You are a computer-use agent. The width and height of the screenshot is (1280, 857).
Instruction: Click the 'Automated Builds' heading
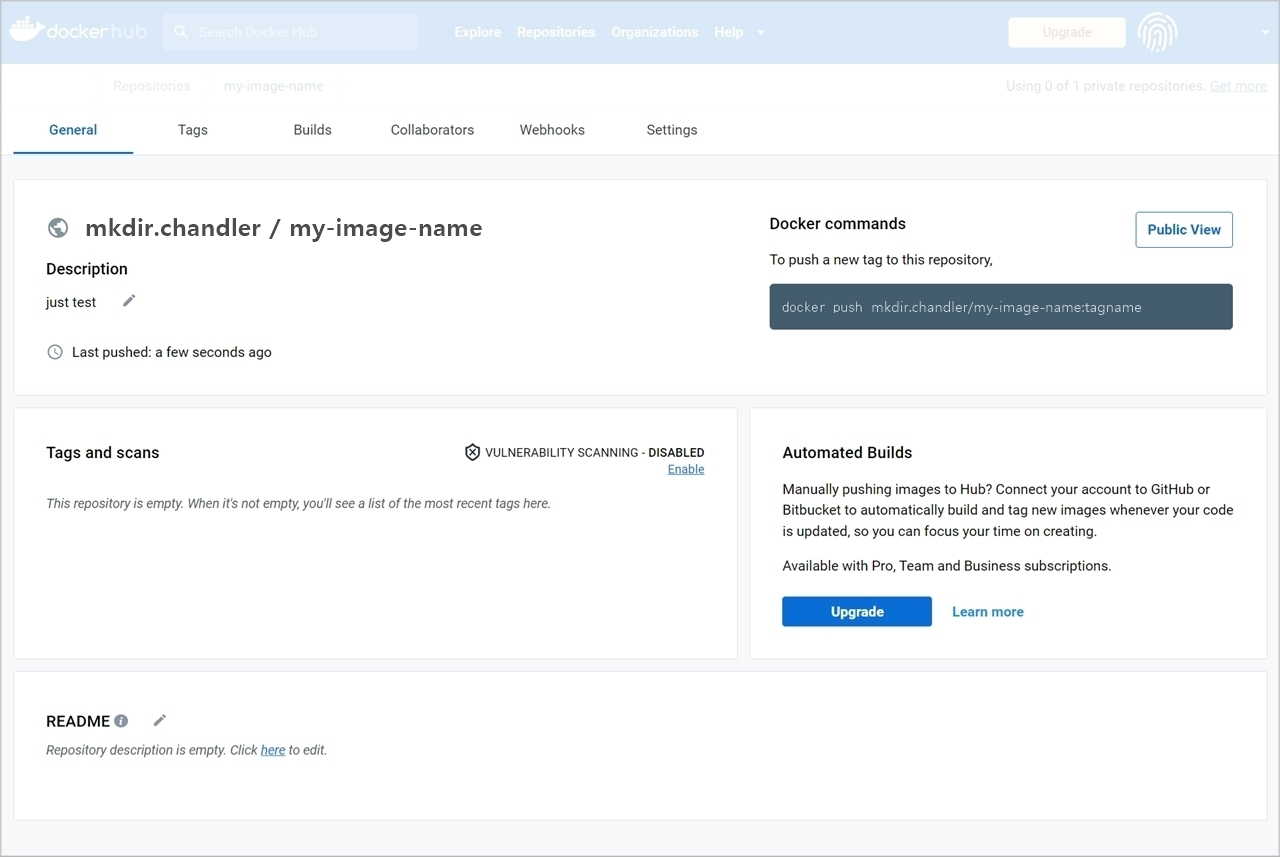pos(847,453)
